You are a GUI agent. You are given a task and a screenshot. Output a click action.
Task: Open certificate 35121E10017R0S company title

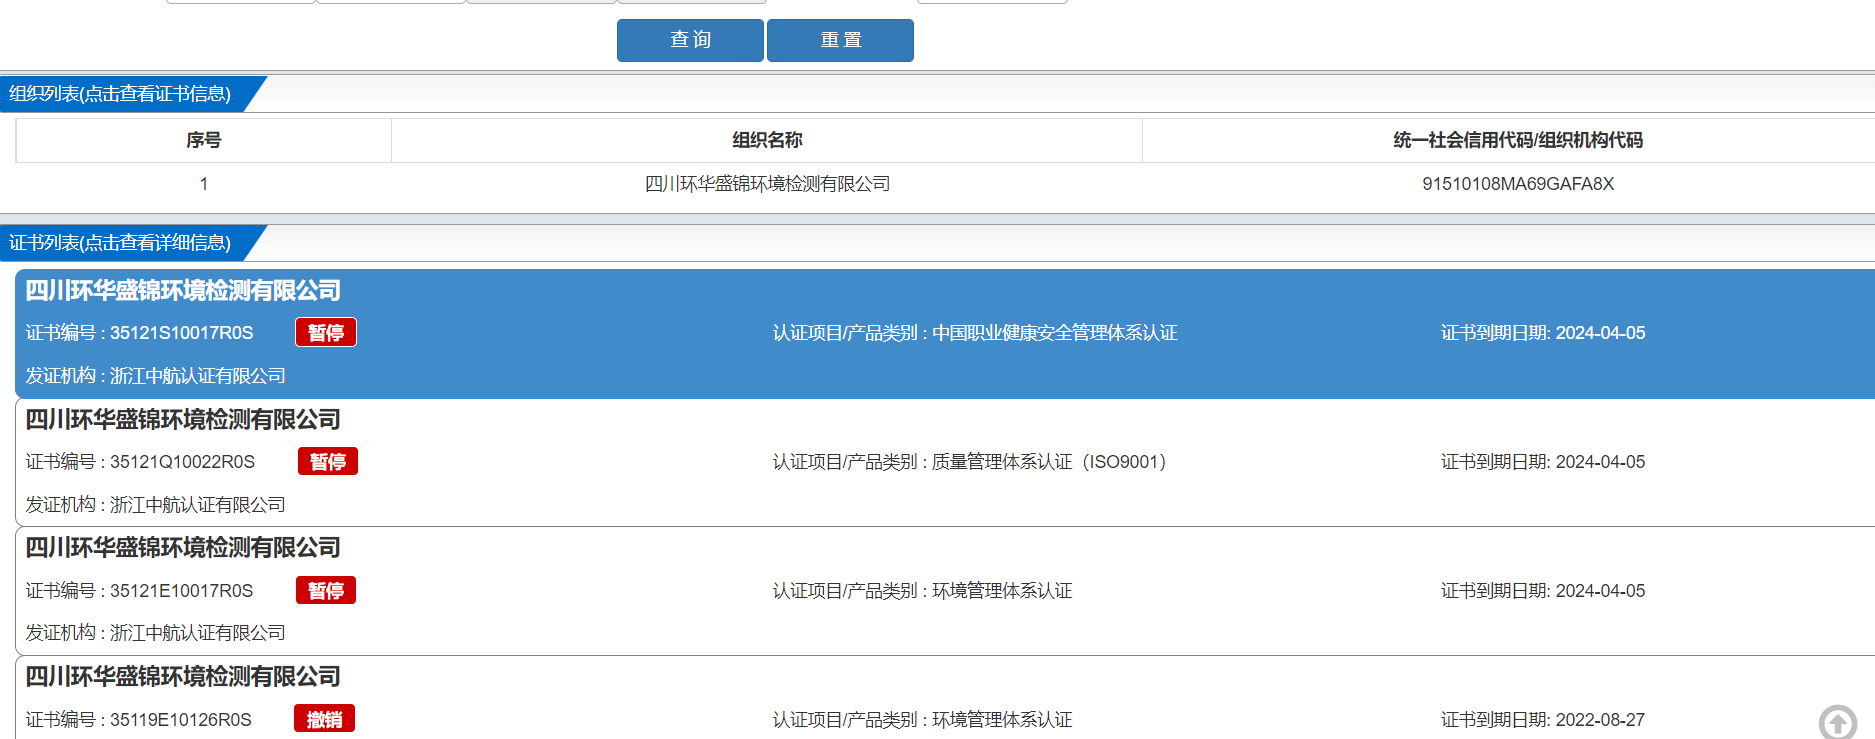pos(183,548)
